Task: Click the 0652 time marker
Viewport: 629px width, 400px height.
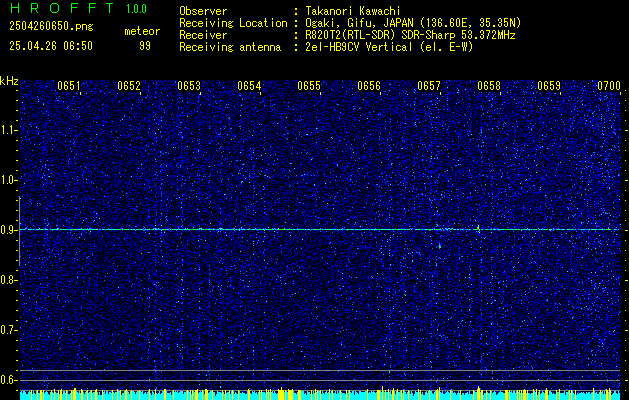Action: (x=129, y=86)
